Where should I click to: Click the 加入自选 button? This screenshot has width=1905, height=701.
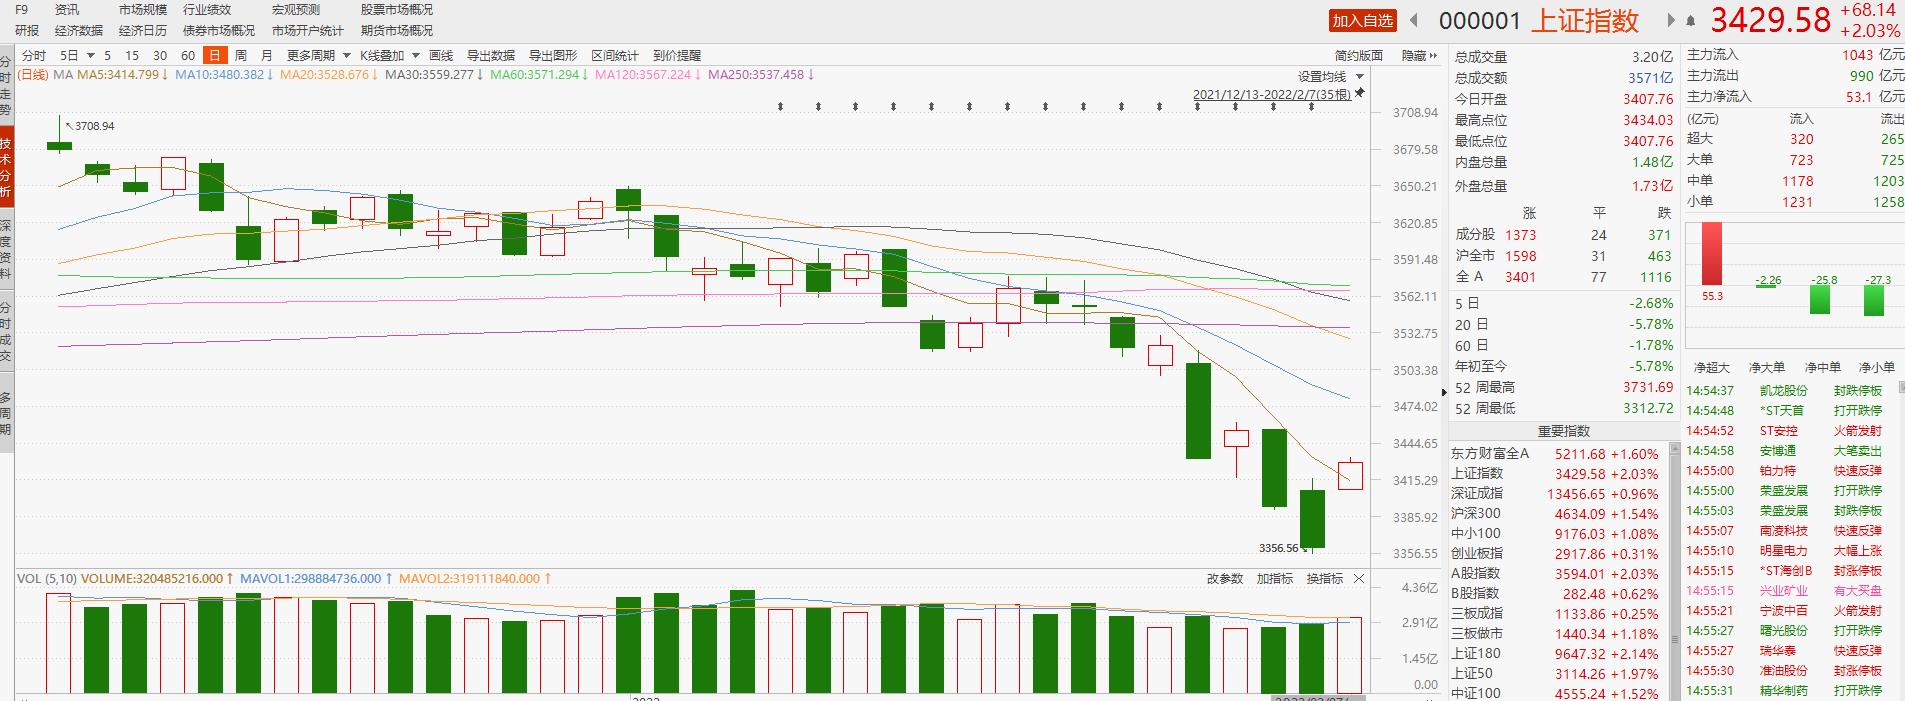pos(1362,21)
